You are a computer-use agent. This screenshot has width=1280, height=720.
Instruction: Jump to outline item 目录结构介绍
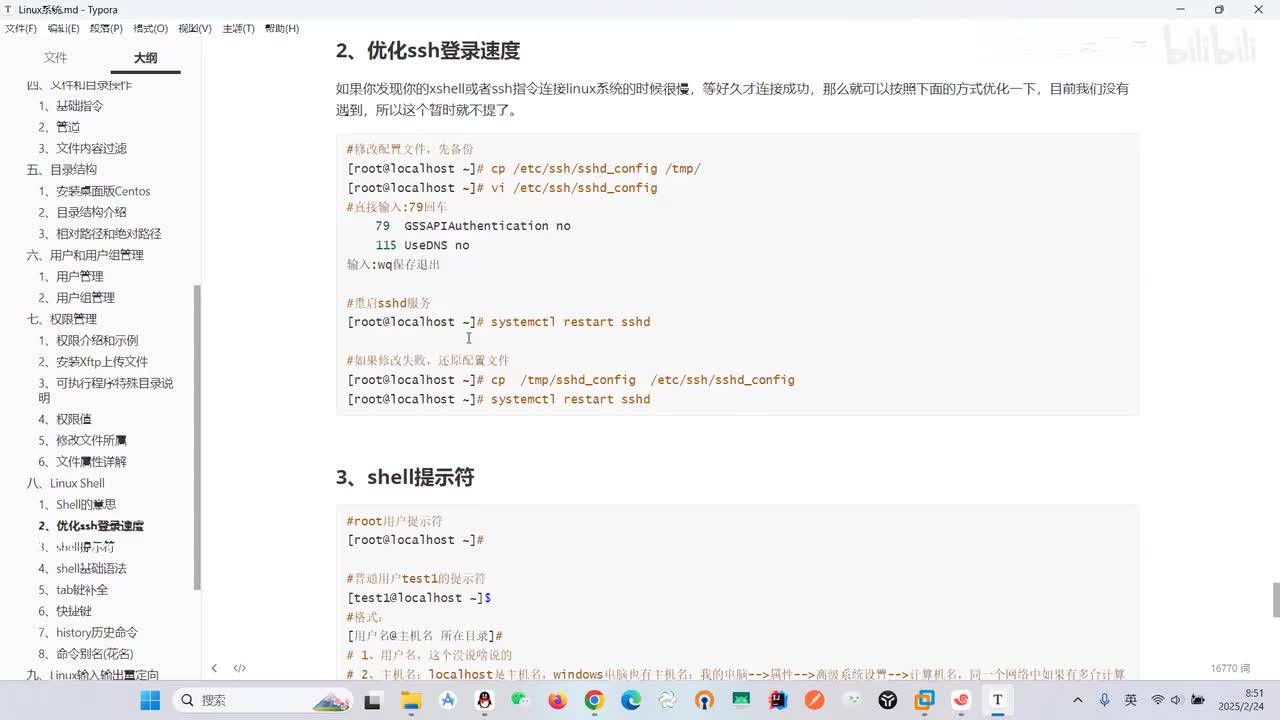tap(91, 212)
